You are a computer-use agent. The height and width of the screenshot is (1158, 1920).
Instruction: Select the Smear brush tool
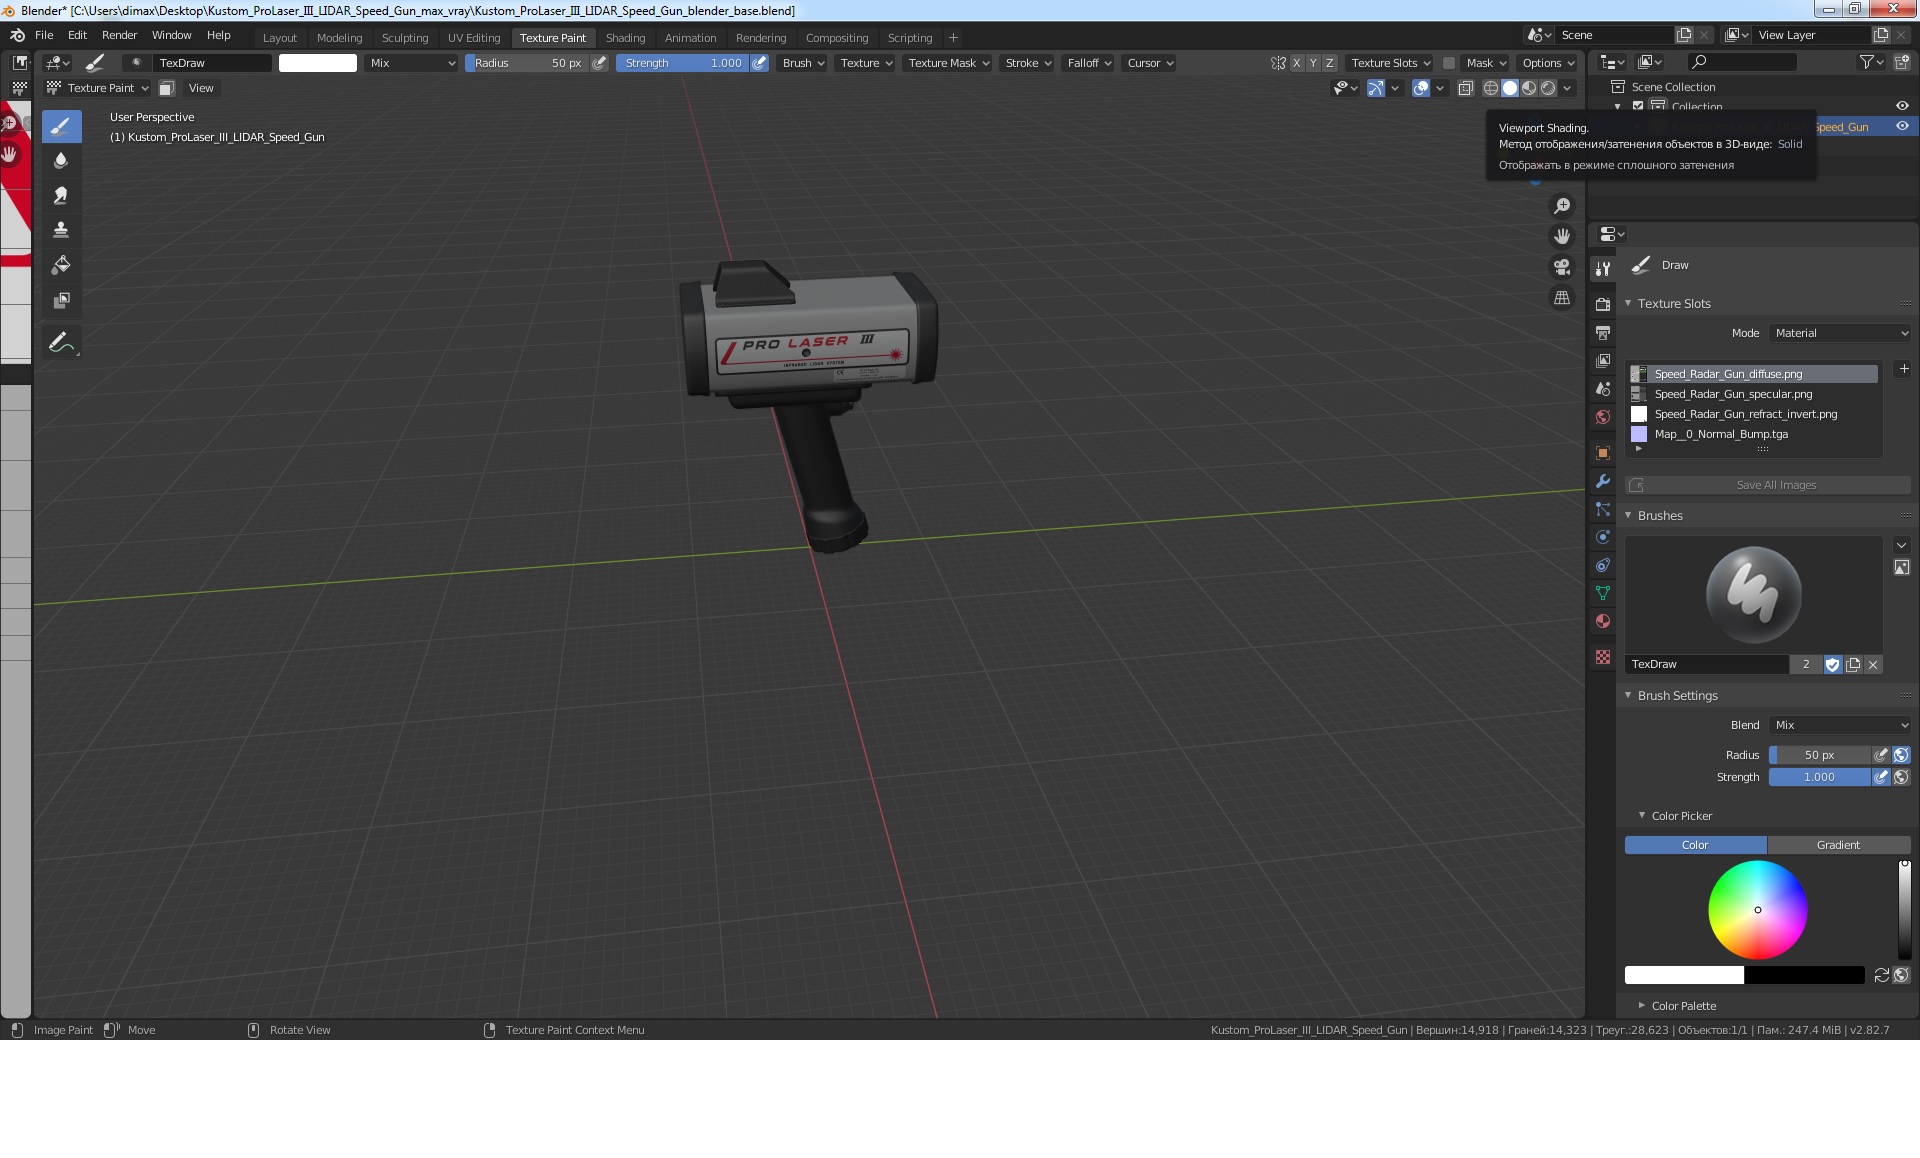coord(61,196)
